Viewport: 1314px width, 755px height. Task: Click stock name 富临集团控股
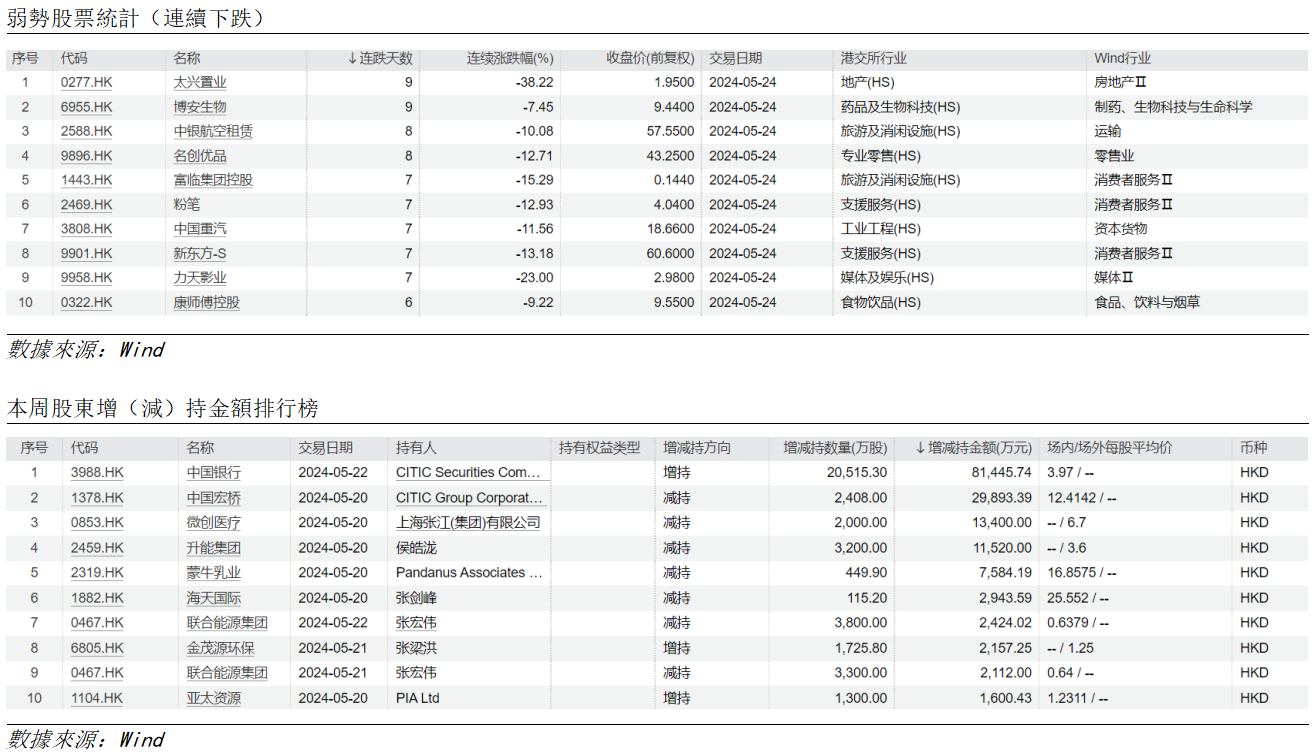pos(213,180)
